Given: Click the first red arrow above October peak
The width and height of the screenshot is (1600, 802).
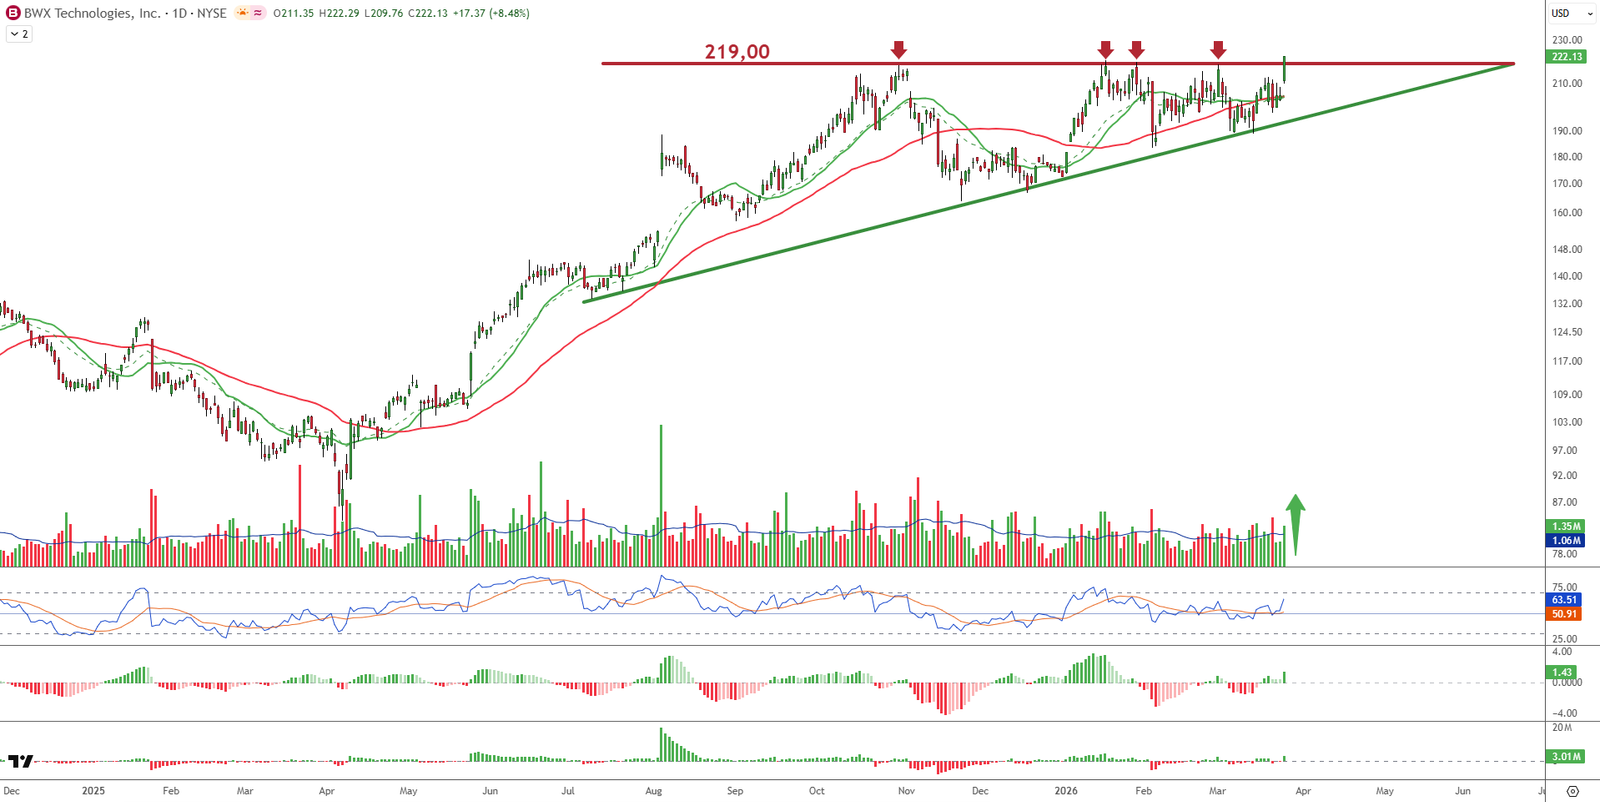Looking at the screenshot, I should click(x=899, y=50).
